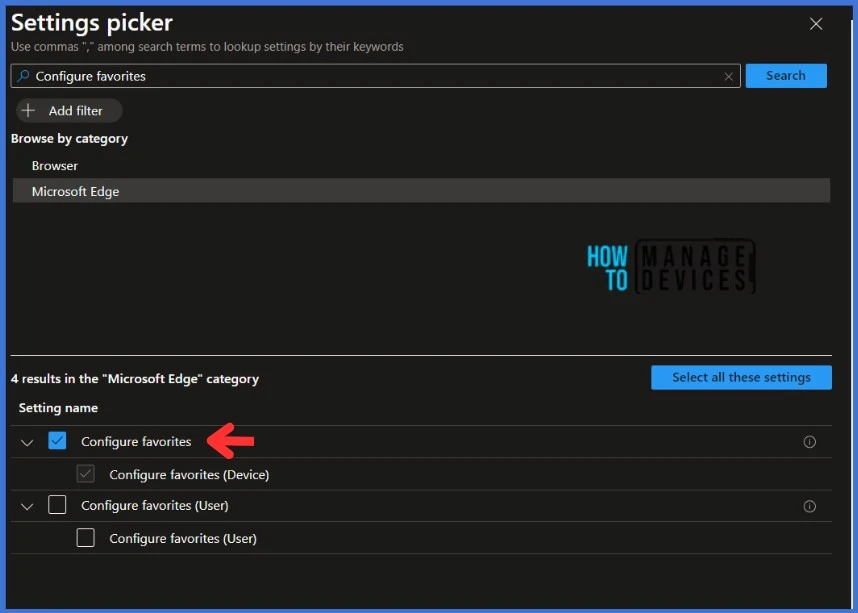Click the indented Configure favorites (User) child label

(x=183, y=539)
